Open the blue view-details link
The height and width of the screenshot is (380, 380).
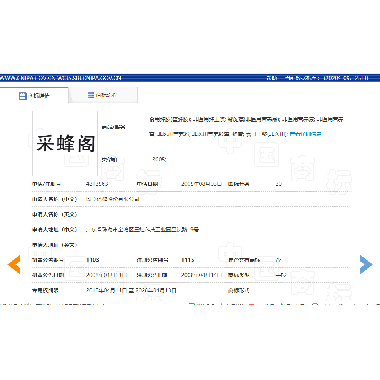(305, 134)
